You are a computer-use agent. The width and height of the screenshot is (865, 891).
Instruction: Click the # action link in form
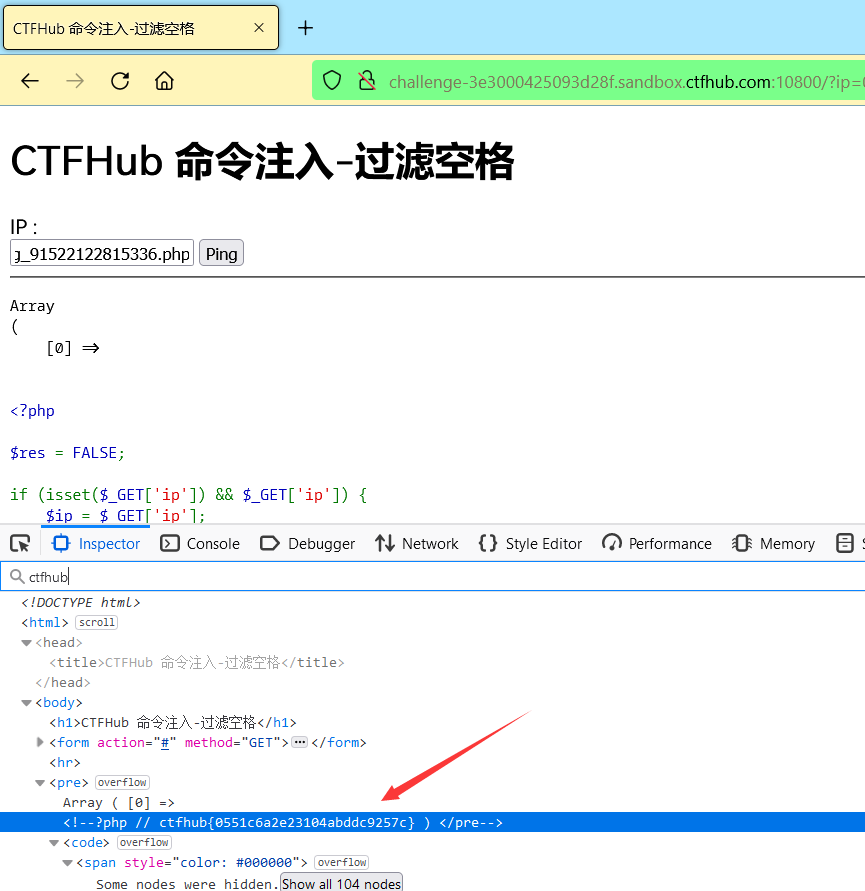pos(165,743)
